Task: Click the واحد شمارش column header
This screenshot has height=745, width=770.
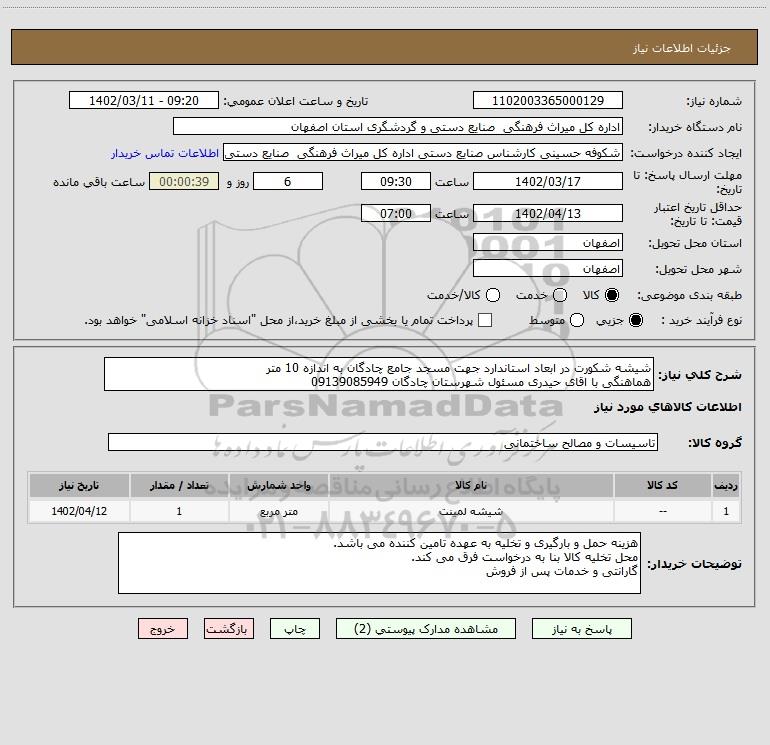Action: click(278, 485)
